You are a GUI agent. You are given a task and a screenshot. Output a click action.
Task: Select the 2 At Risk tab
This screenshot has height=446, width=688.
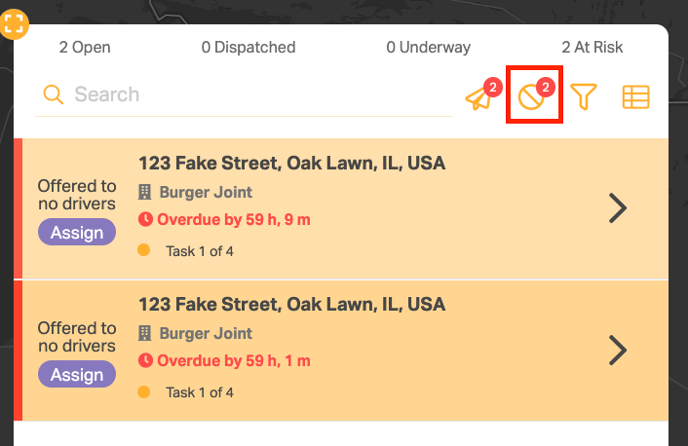(x=592, y=47)
